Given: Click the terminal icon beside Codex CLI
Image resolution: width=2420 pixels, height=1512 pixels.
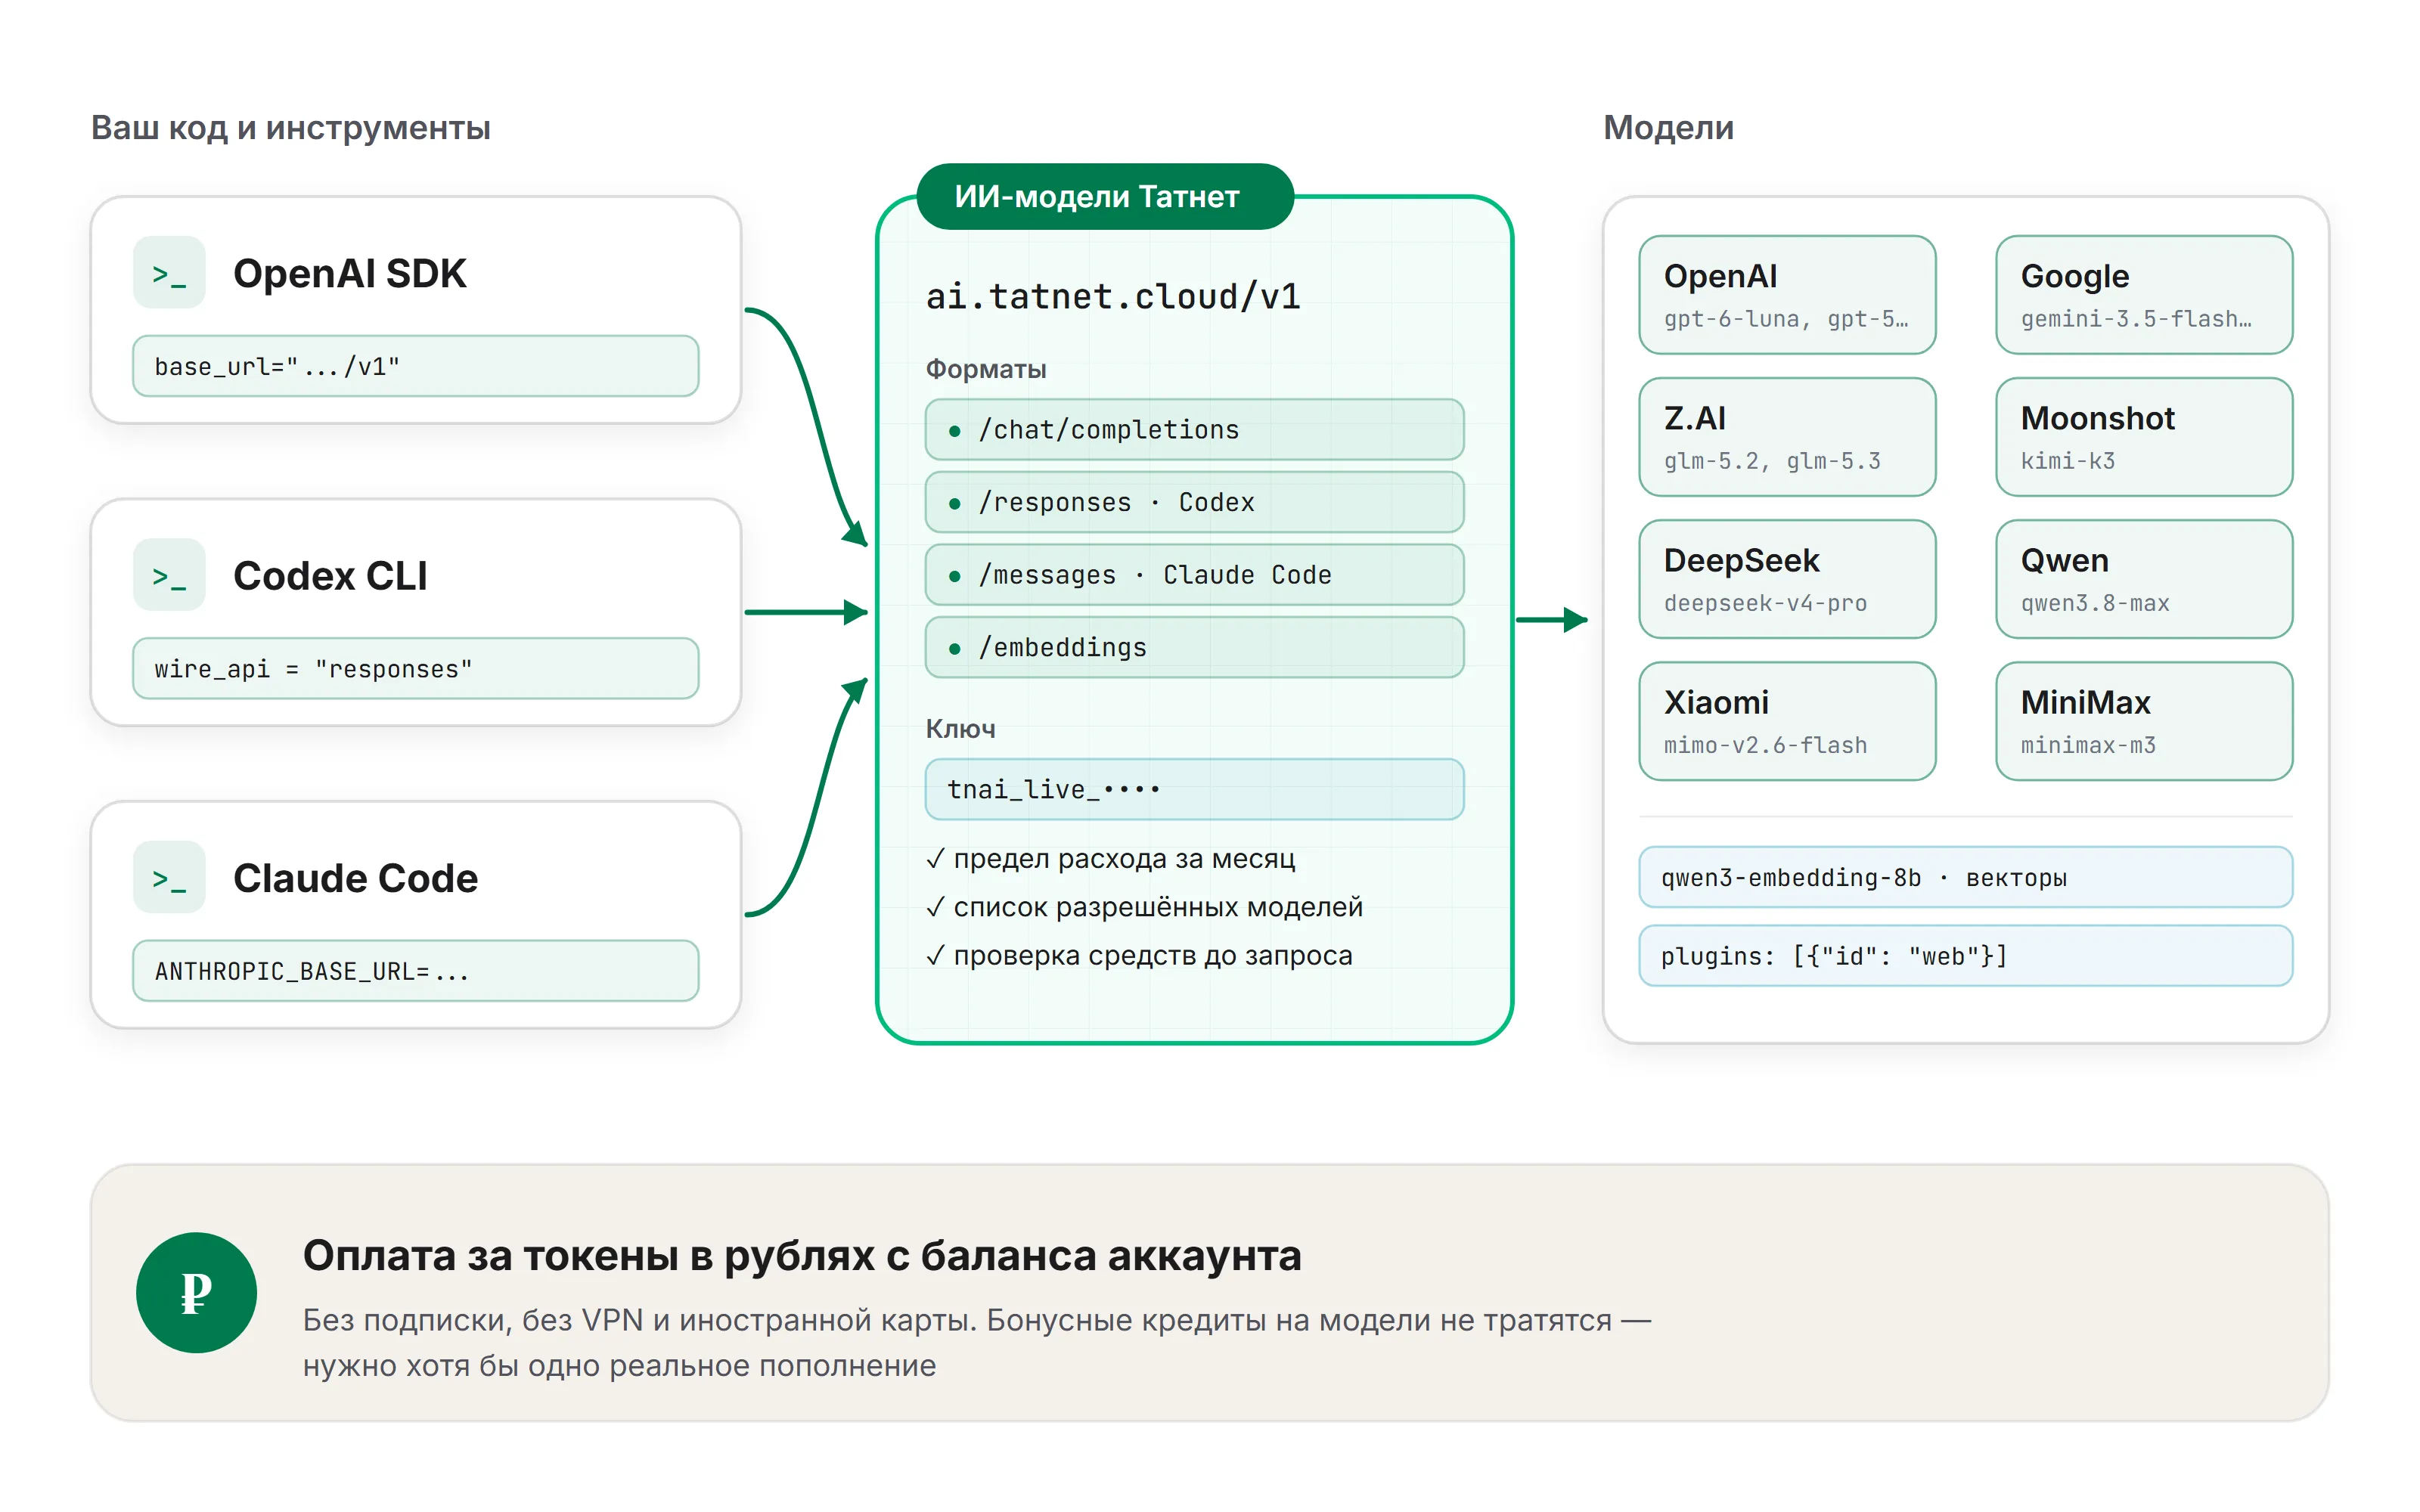Looking at the screenshot, I should pos(169,576).
